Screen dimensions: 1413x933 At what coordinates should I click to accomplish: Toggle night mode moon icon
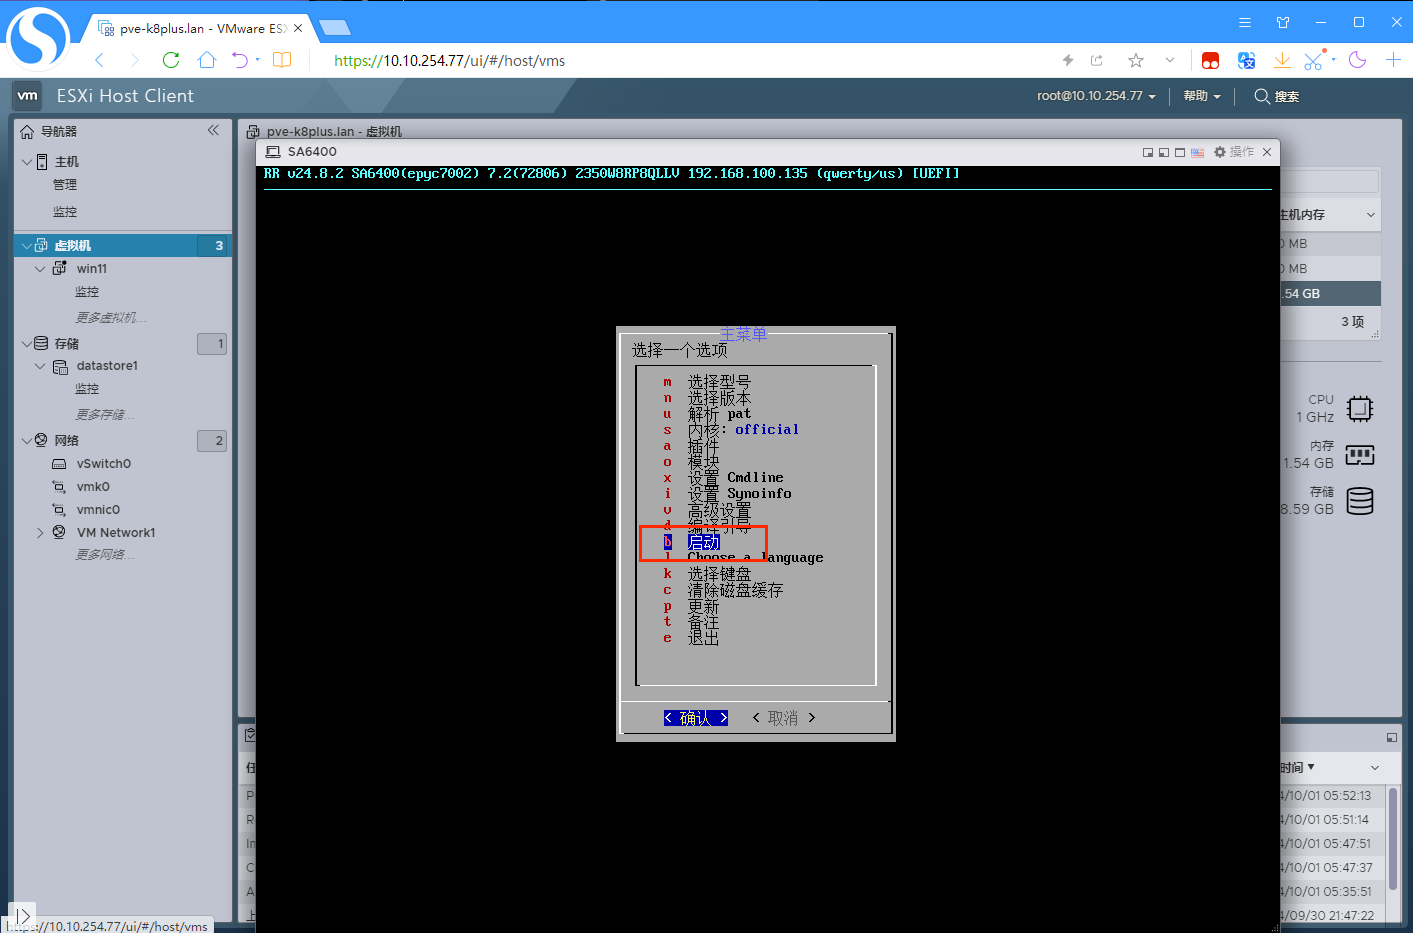click(x=1357, y=60)
